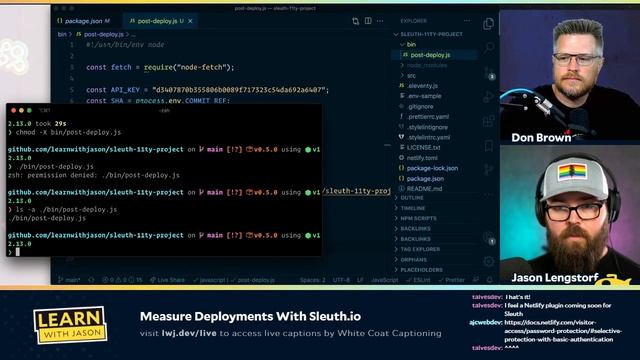
Task: Open editor More Actions ellipsis
Action: [x=380, y=21]
